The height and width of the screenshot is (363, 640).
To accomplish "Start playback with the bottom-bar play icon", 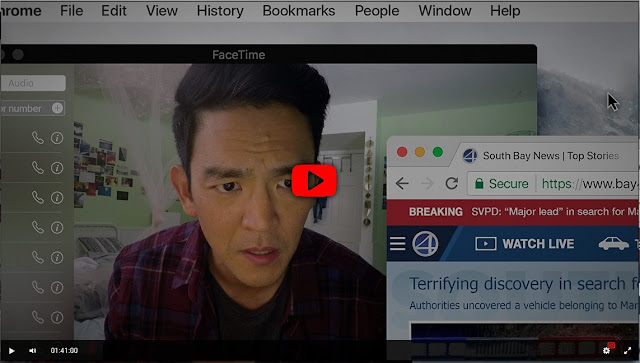I will (11, 351).
